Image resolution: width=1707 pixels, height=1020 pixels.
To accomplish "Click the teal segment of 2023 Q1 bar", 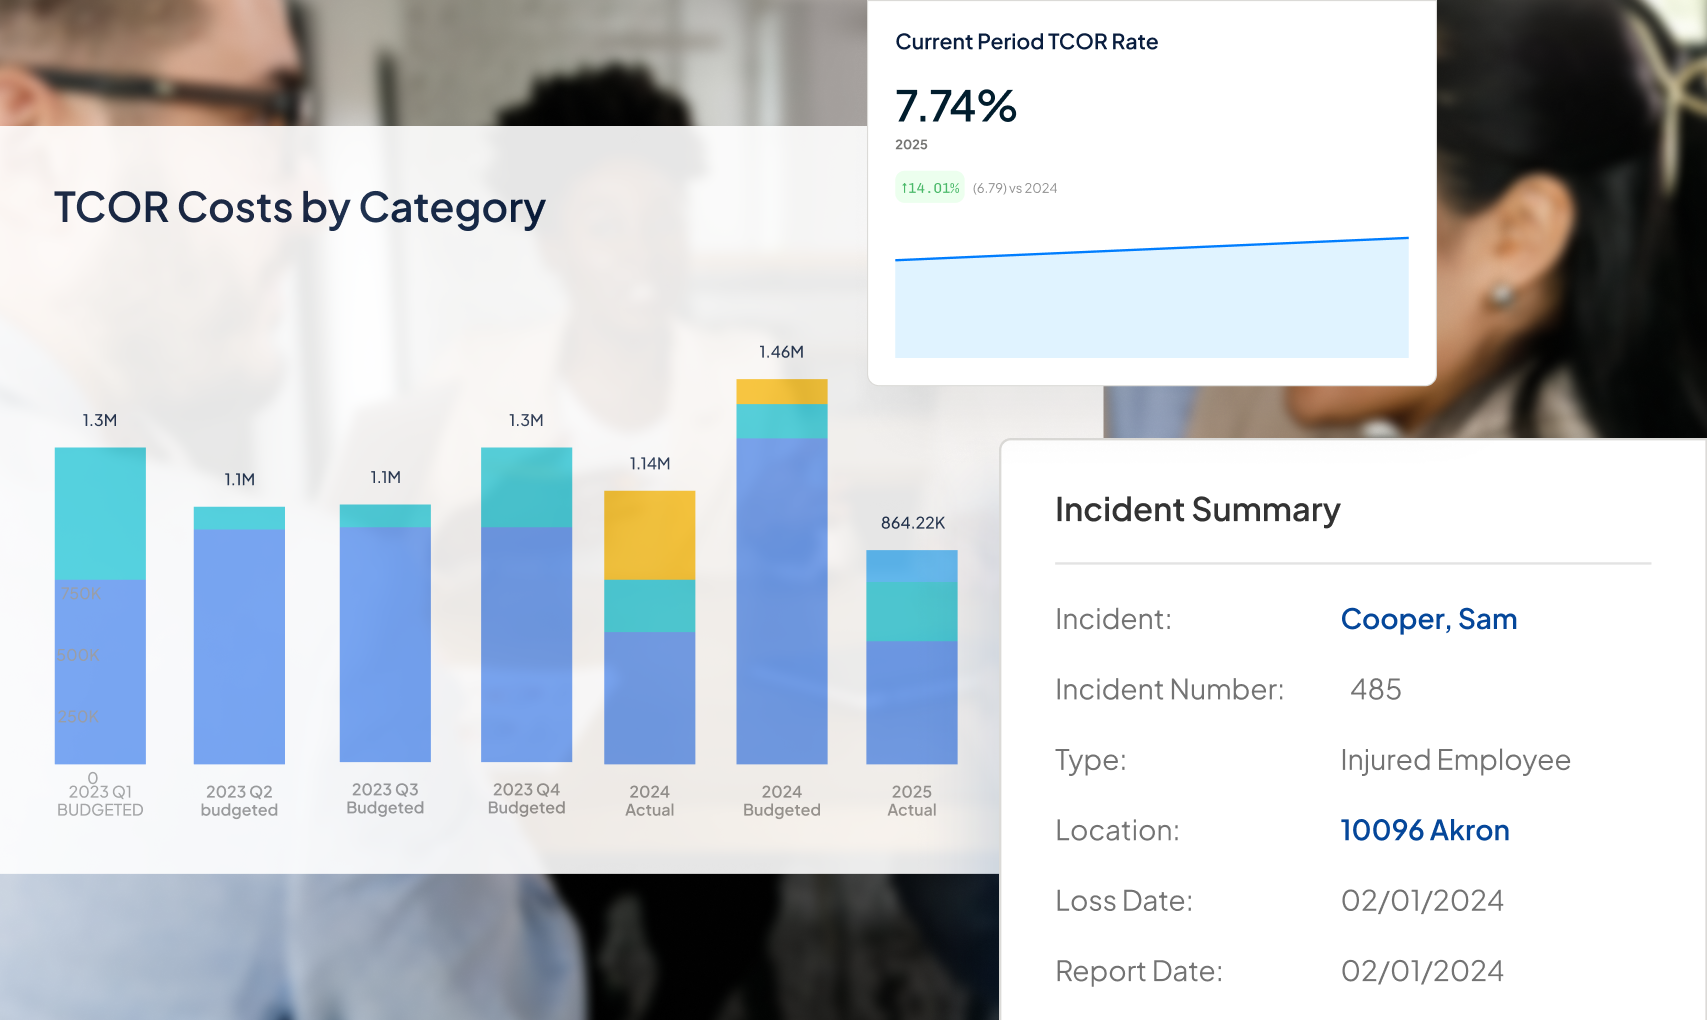I will [x=100, y=510].
